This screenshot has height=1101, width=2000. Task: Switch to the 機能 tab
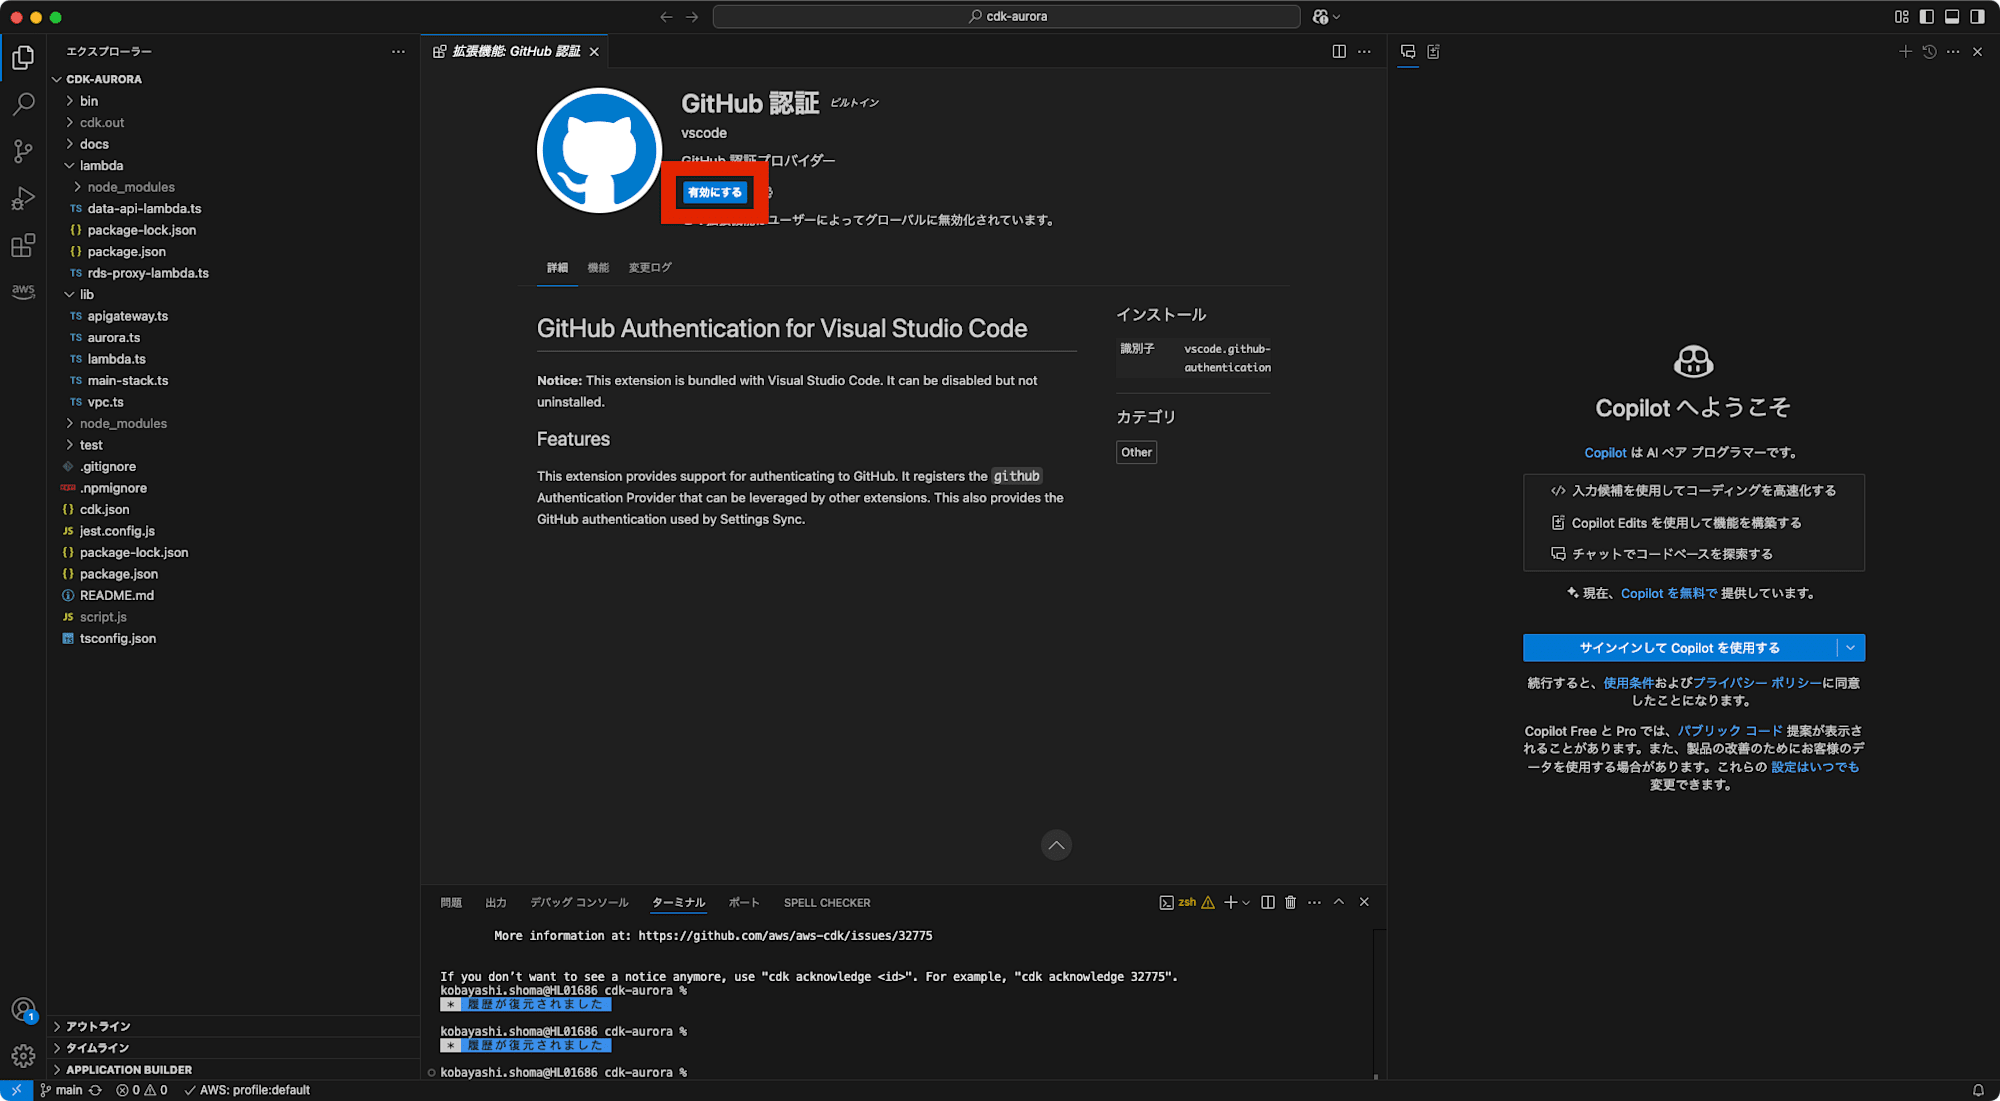(x=598, y=267)
